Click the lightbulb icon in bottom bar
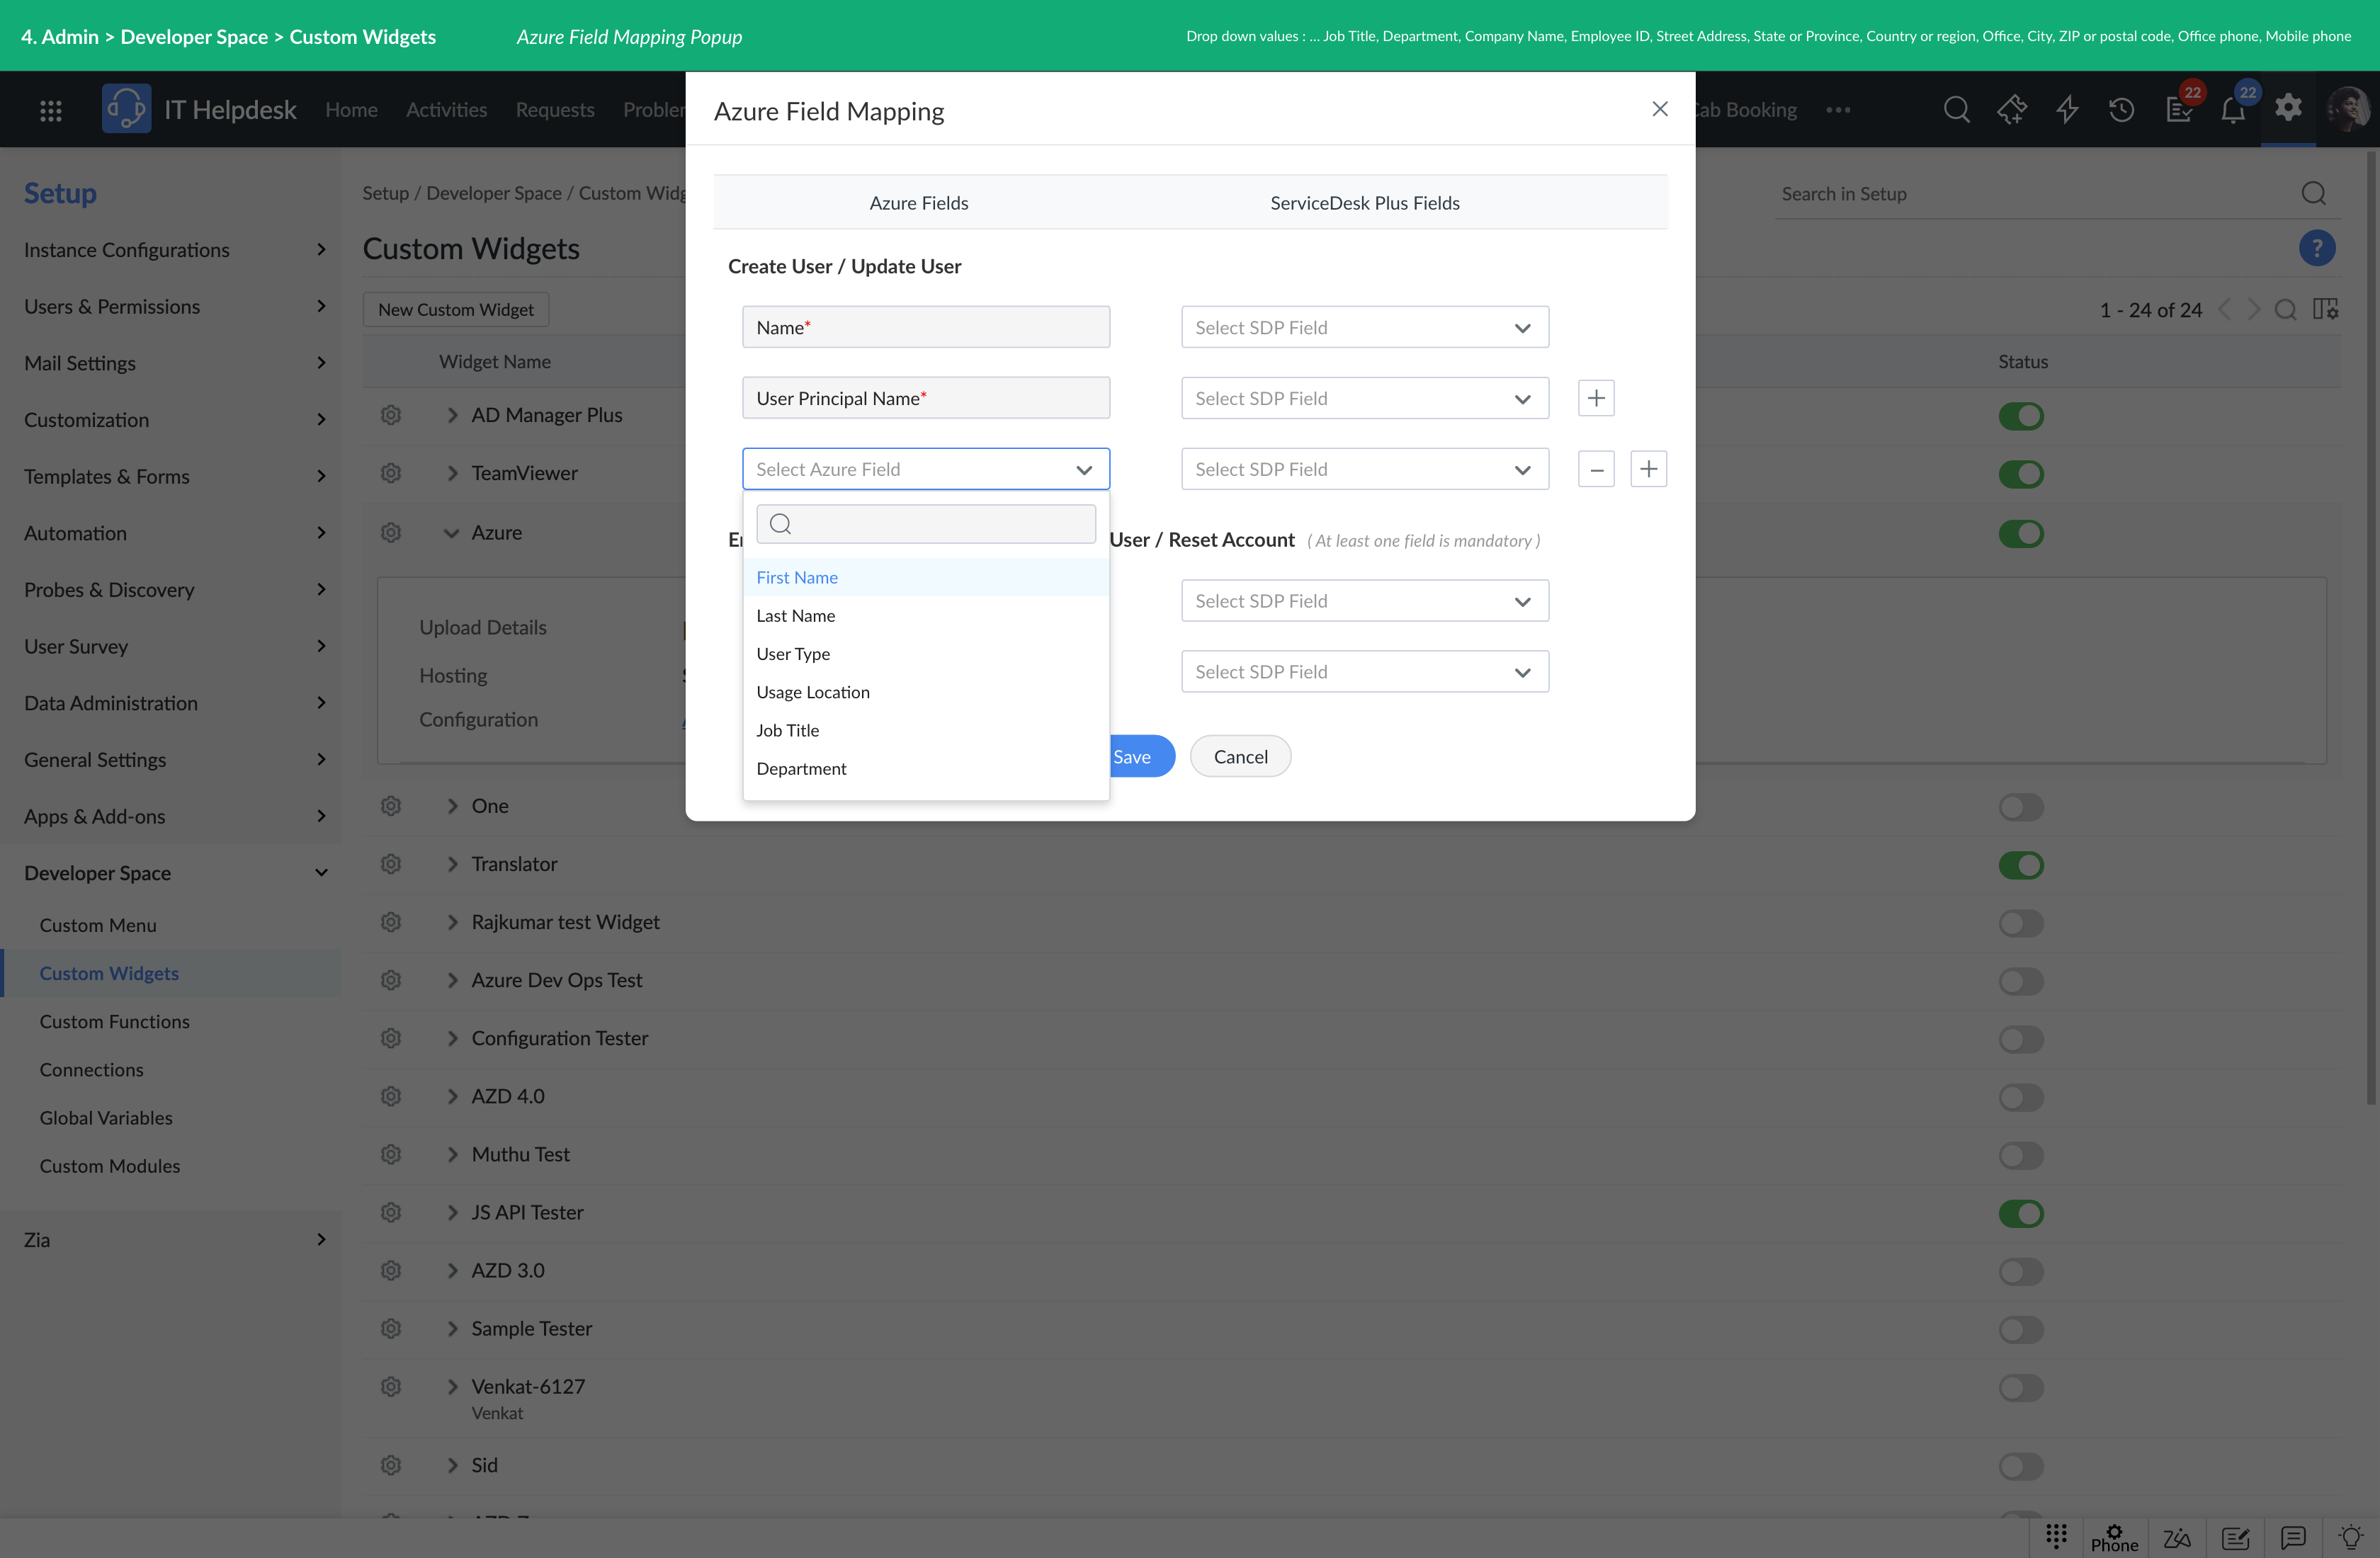Image resolution: width=2380 pixels, height=1558 pixels. pos(2351,1537)
